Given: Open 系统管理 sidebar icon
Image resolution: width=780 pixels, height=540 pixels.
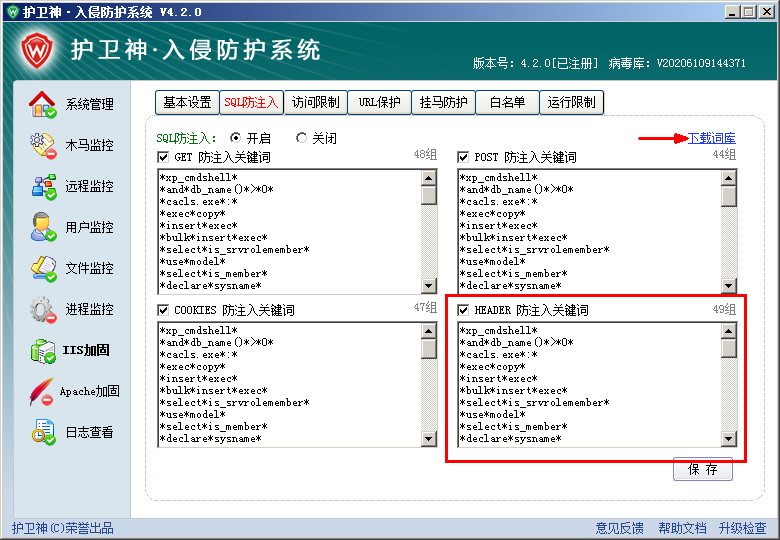Looking at the screenshot, I should pyautogui.click(x=43, y=104).
